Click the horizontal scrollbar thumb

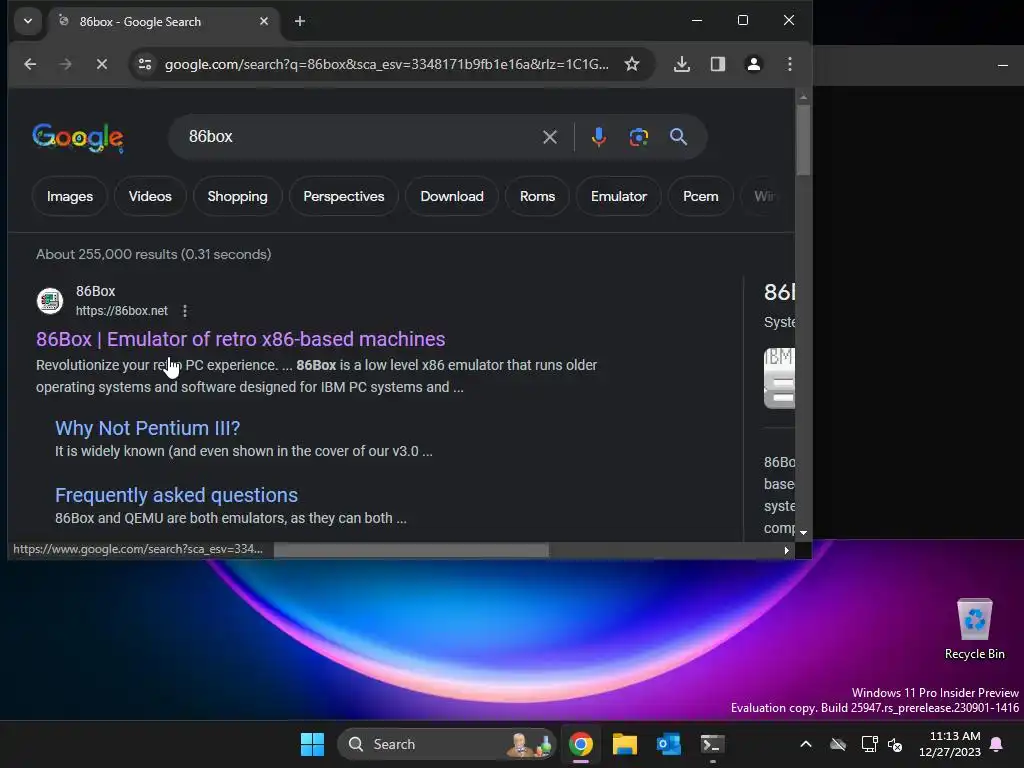click(411, 551)
